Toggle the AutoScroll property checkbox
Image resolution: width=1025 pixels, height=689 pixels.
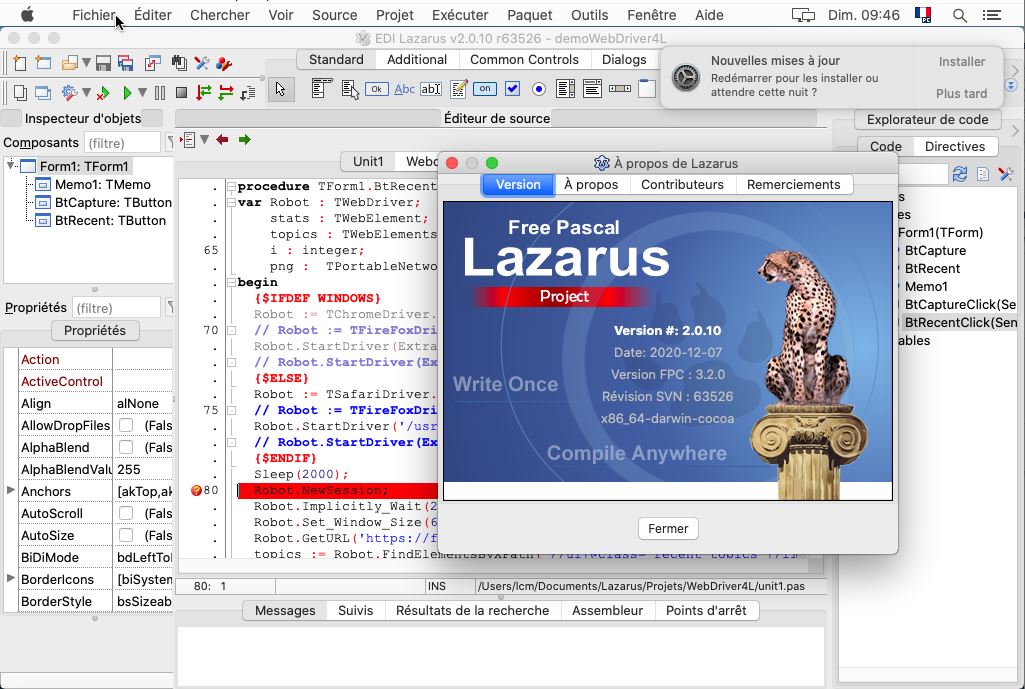pyautogui.click(x=126, y=513)
